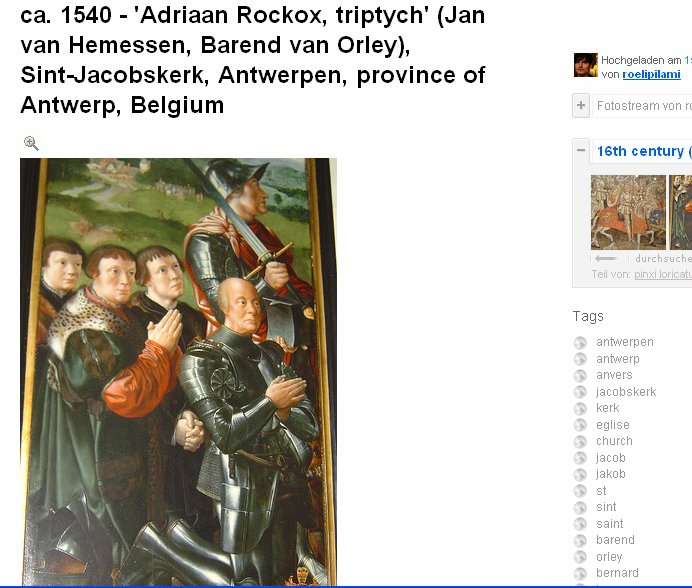Click globe icon beside kerk tag
Screen dimensions: 692x588
click(580, 408)
